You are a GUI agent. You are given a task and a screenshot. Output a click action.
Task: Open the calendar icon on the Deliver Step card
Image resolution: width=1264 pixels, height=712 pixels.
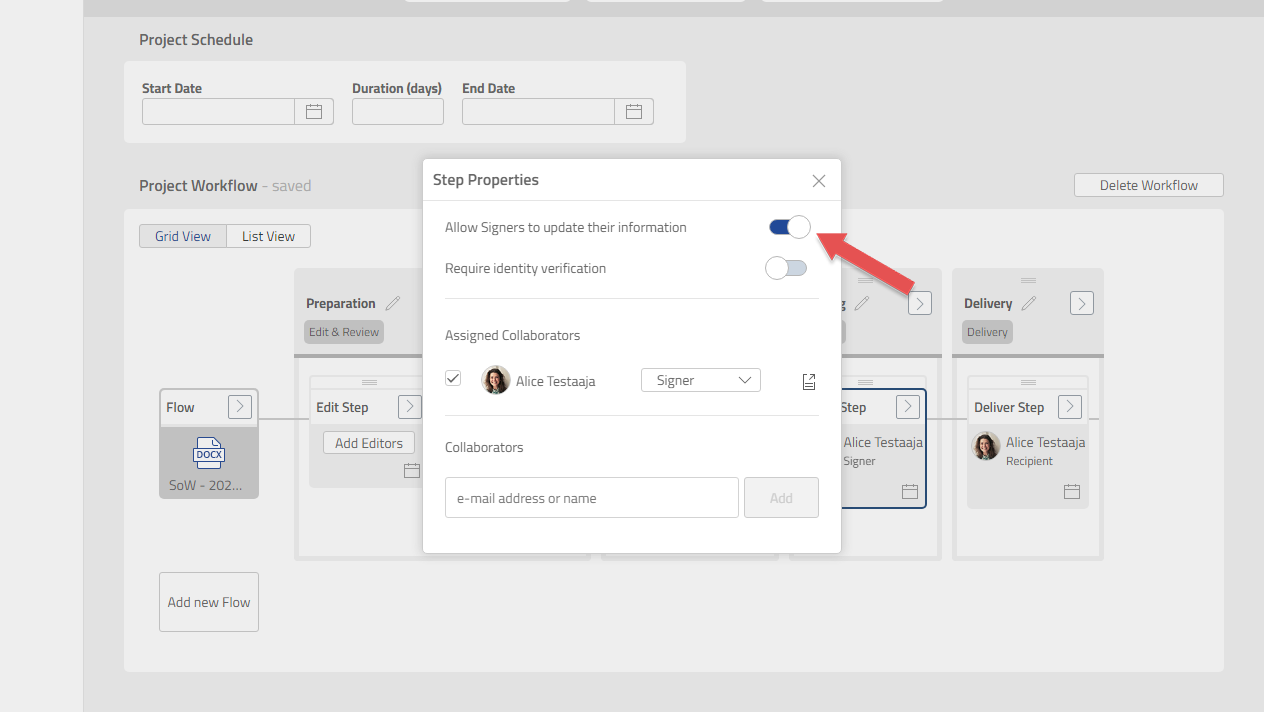[x=1072, y=491]
